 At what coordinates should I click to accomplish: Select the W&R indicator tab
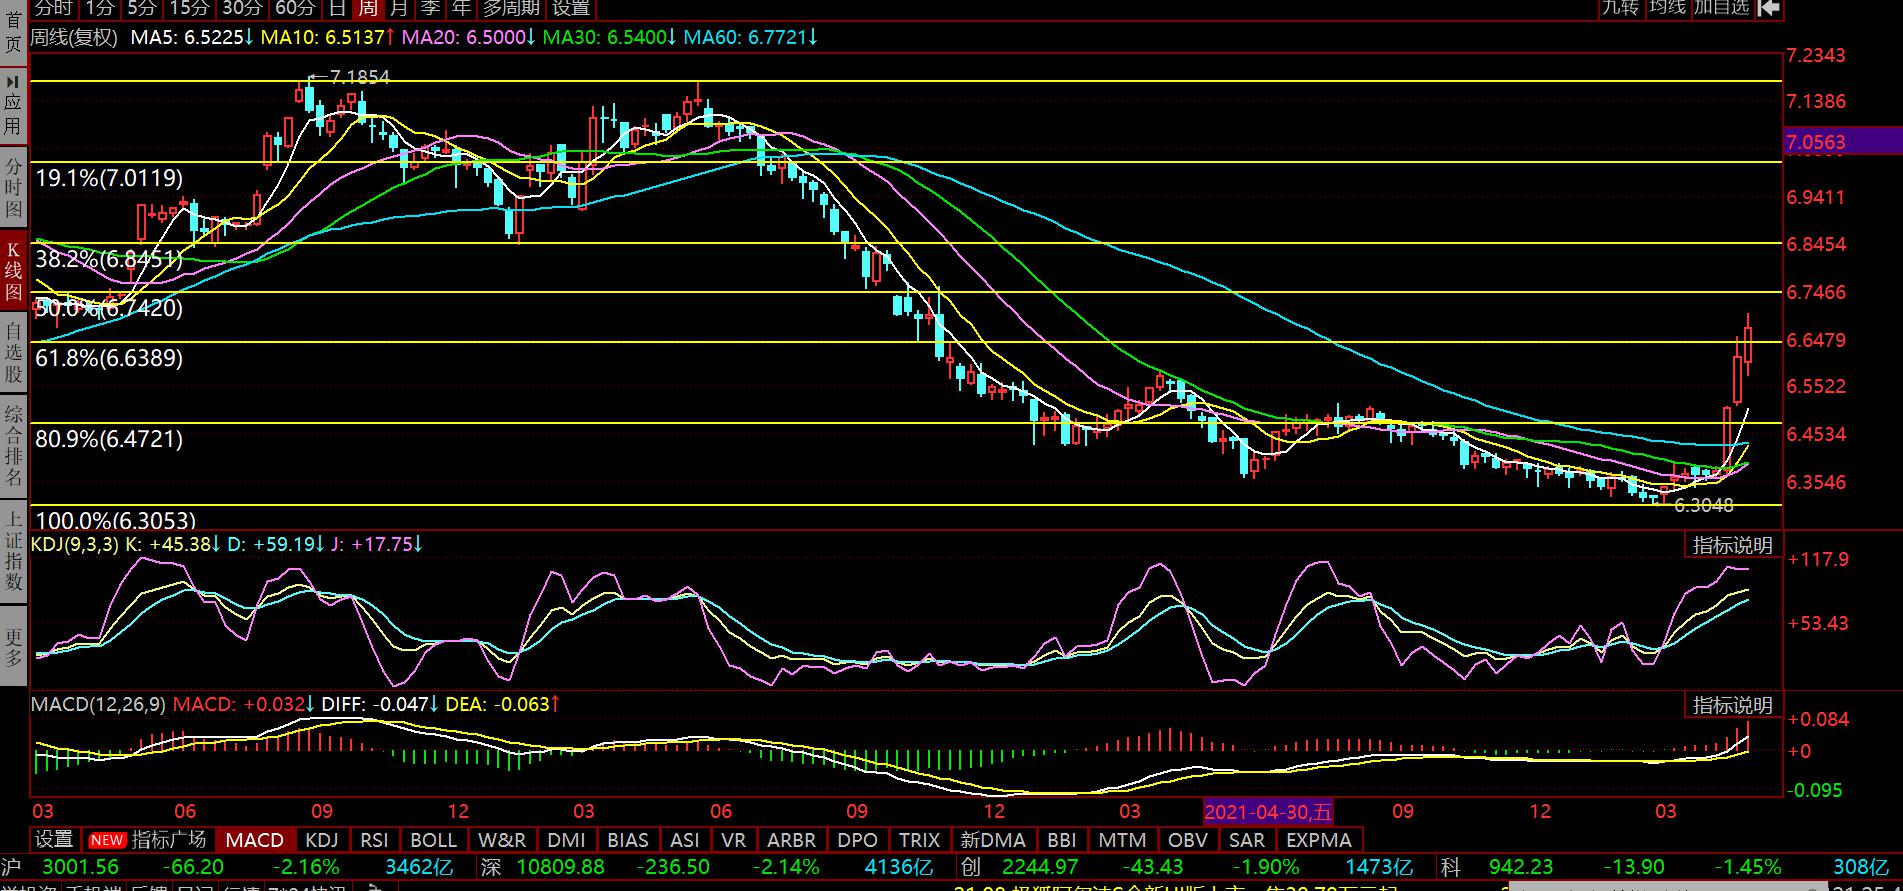point(502,840)
